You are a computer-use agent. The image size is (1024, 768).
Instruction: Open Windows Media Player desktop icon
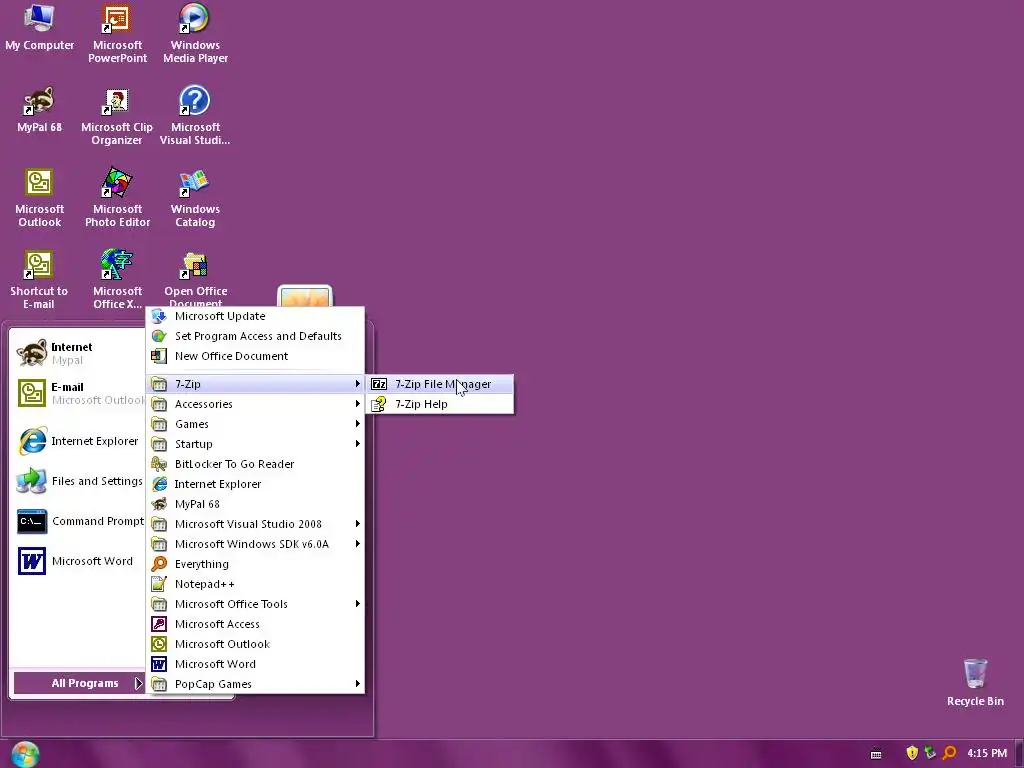[x=195, y=34]
